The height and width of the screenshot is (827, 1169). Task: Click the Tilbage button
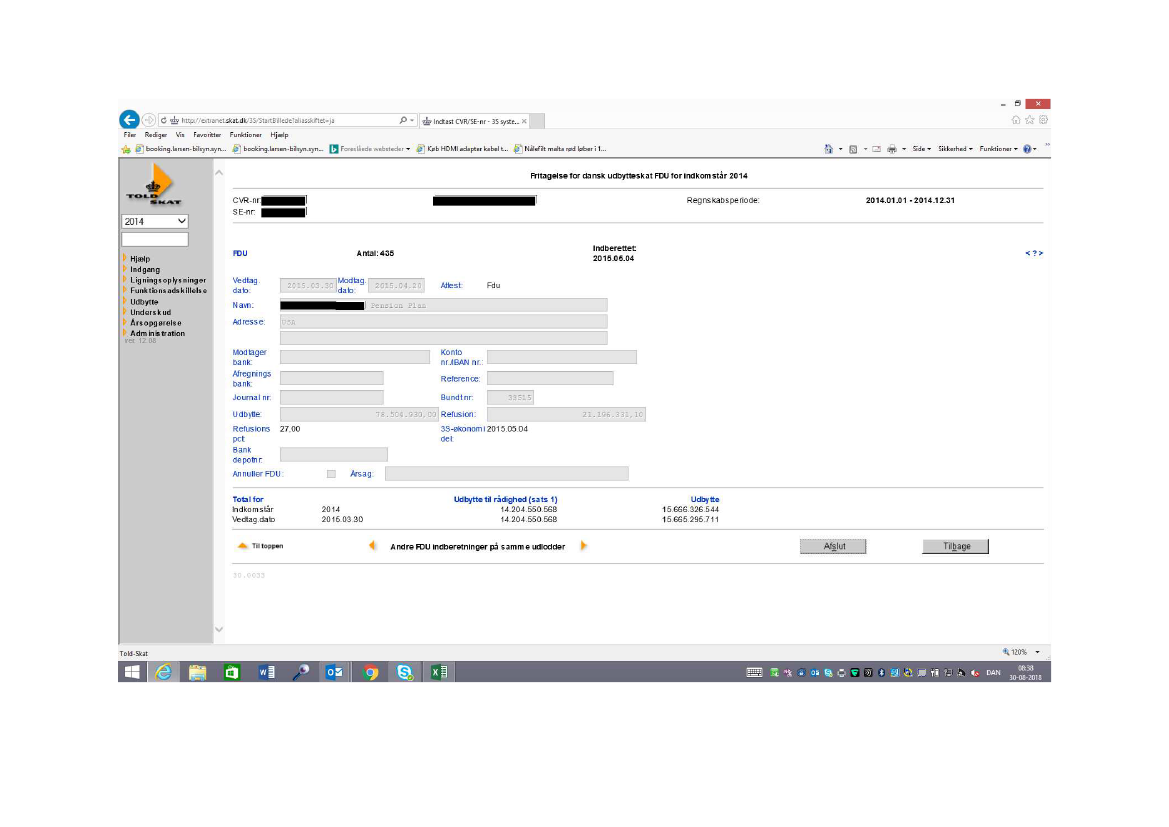[x=956, y=547]
